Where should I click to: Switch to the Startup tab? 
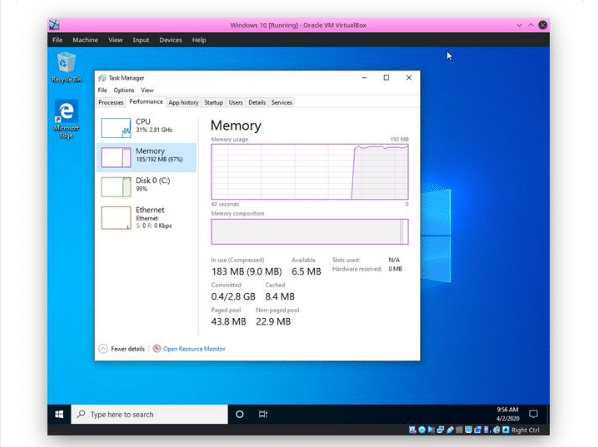214,102
